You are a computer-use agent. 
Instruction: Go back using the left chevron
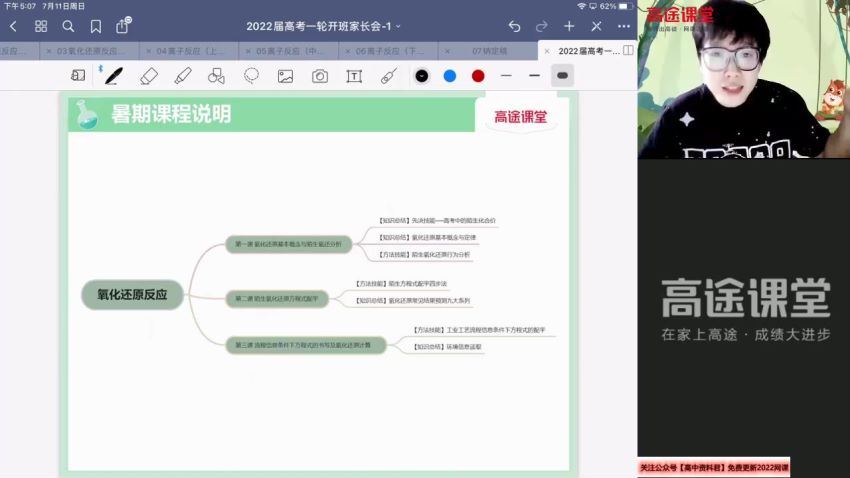pyautogui.click(x=14, y=26)
